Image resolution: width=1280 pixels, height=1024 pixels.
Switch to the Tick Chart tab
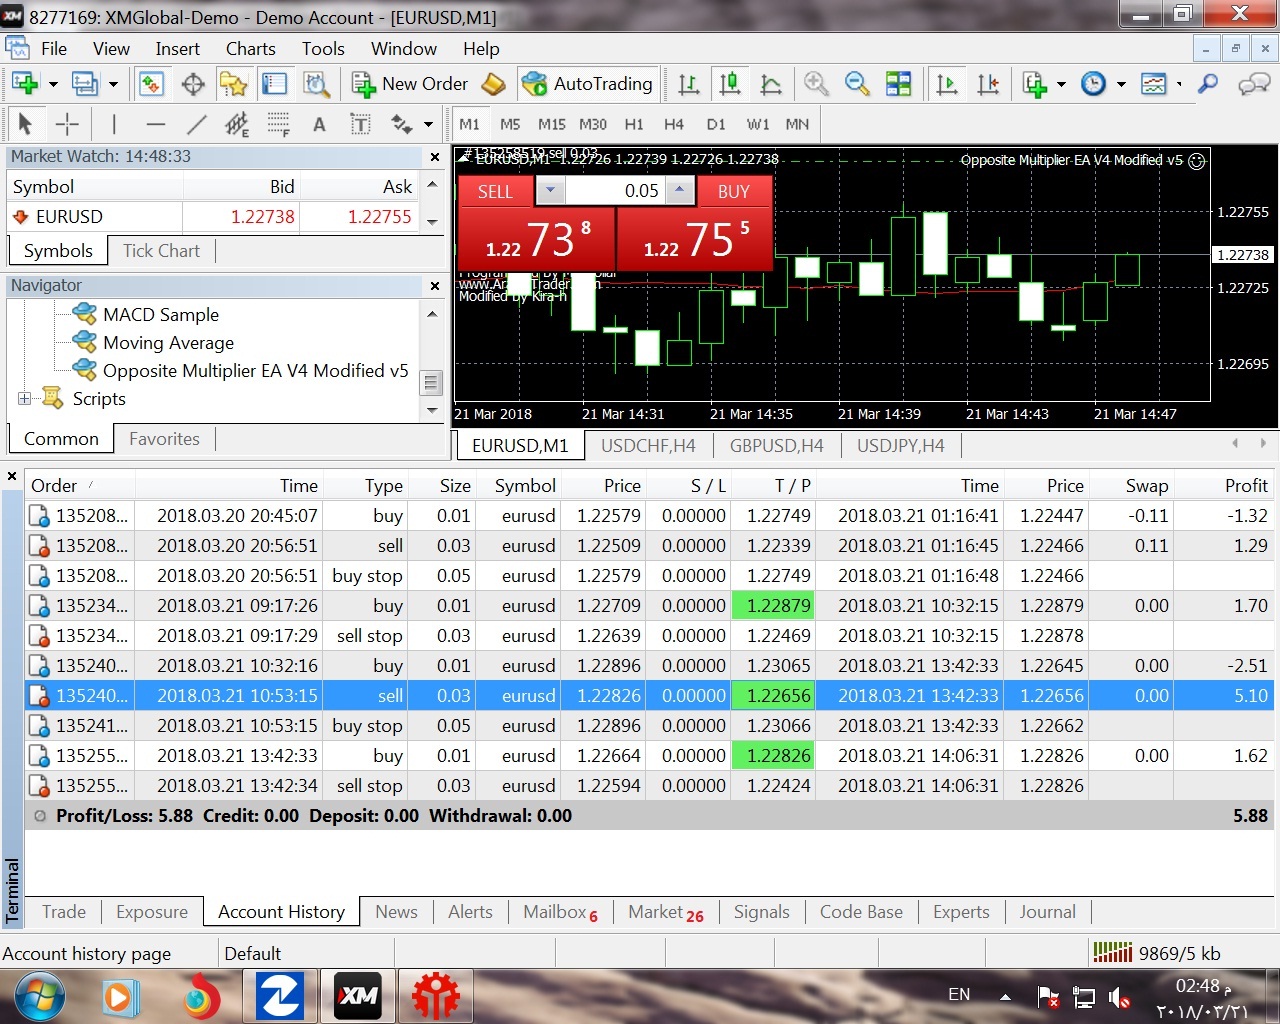161,251
